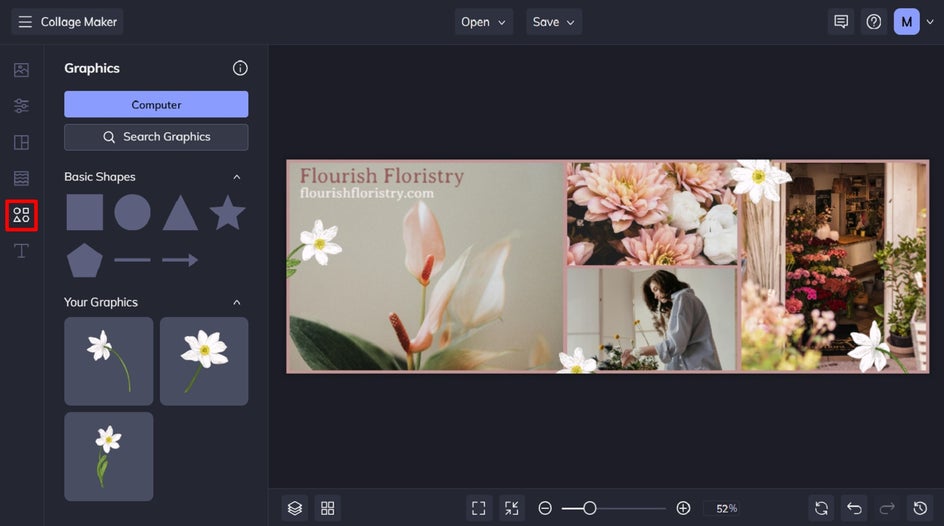Click the M profile avatar

coord(907,22)
